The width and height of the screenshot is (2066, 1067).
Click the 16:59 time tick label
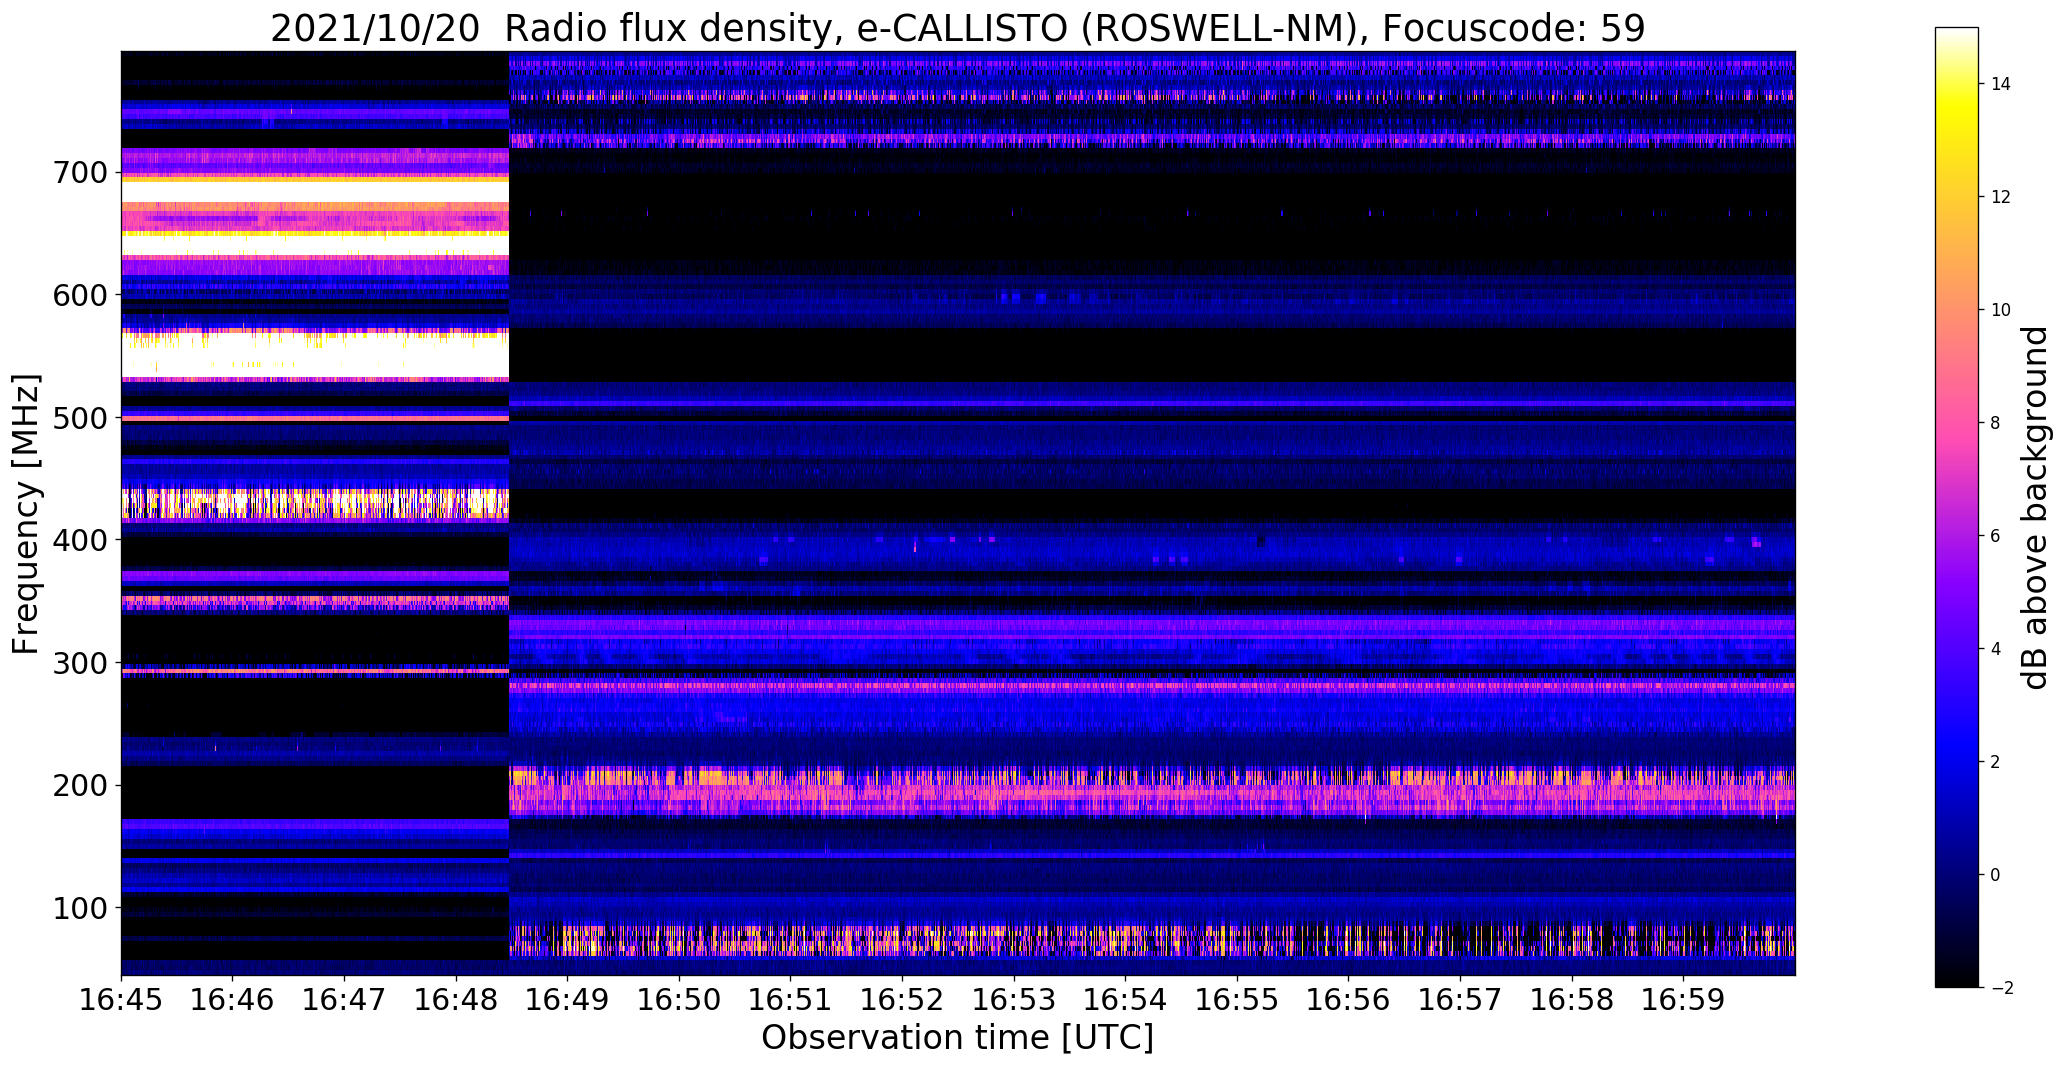click(x=1683, y=1000)
